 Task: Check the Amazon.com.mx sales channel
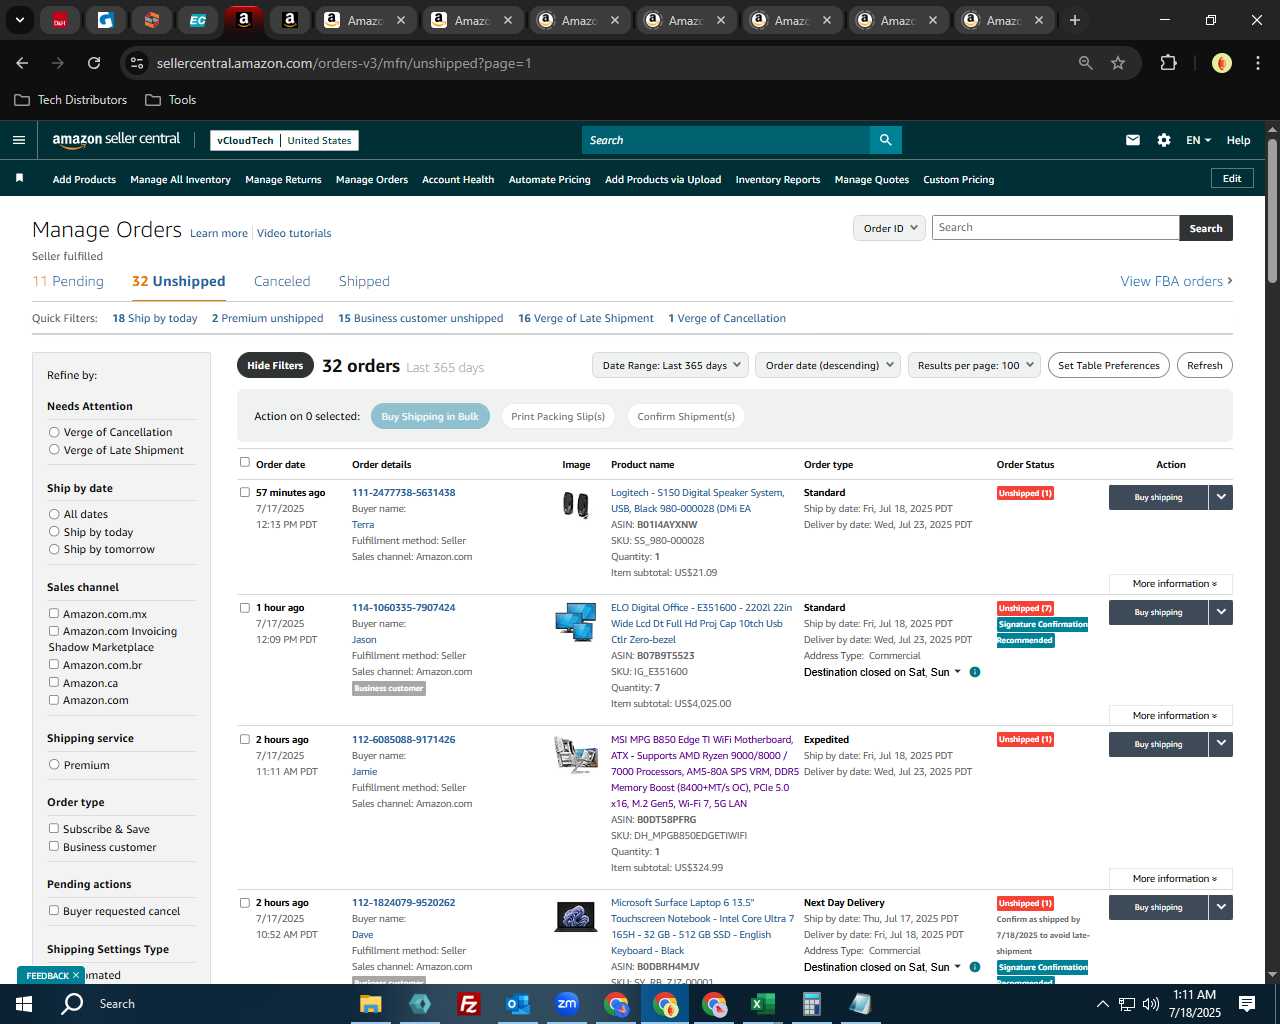click(x=54, y=614)
